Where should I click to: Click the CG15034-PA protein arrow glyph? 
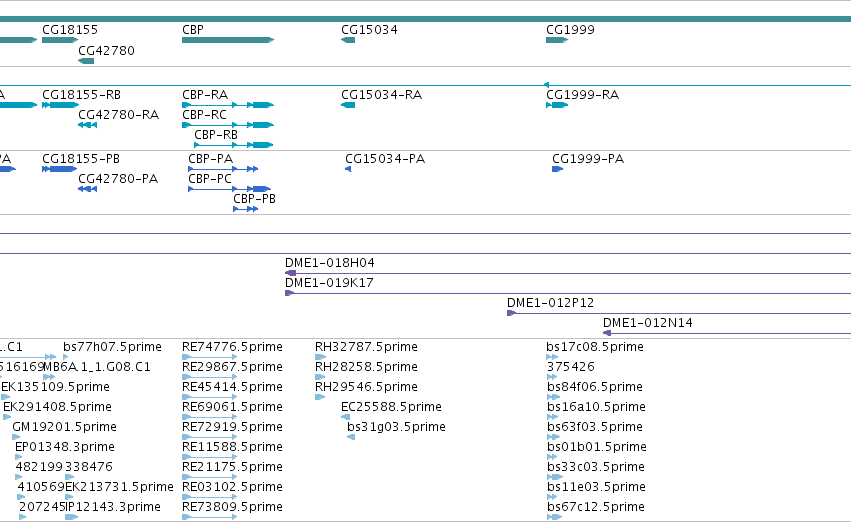(348, 169)
